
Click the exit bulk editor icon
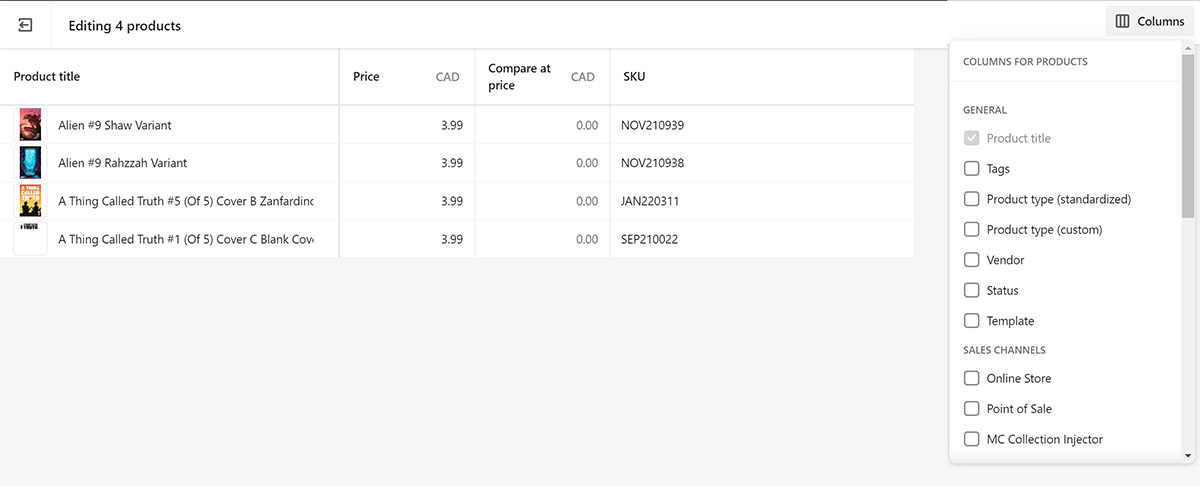pyautogui.click(x=25, y=25)
